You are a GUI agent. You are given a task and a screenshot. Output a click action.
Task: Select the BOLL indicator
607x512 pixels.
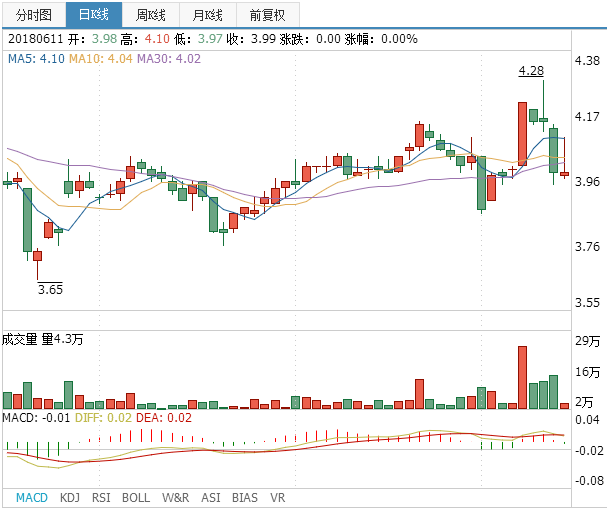click(136, 498)
